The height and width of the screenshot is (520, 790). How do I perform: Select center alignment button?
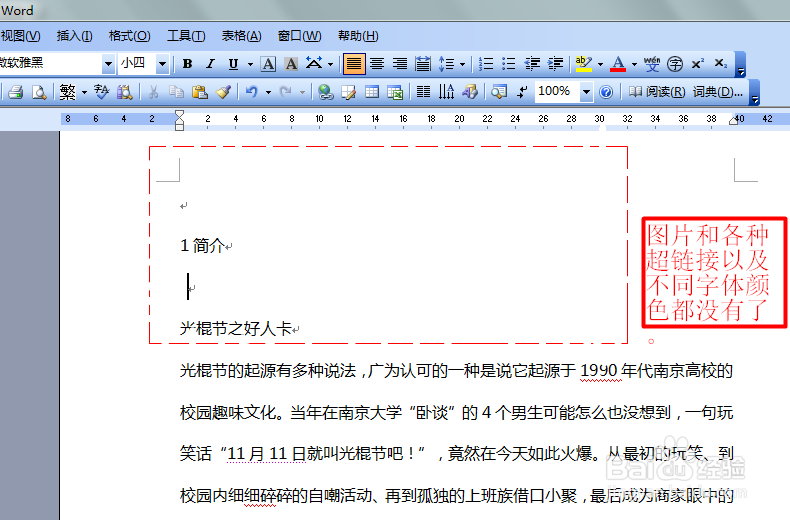377,64
